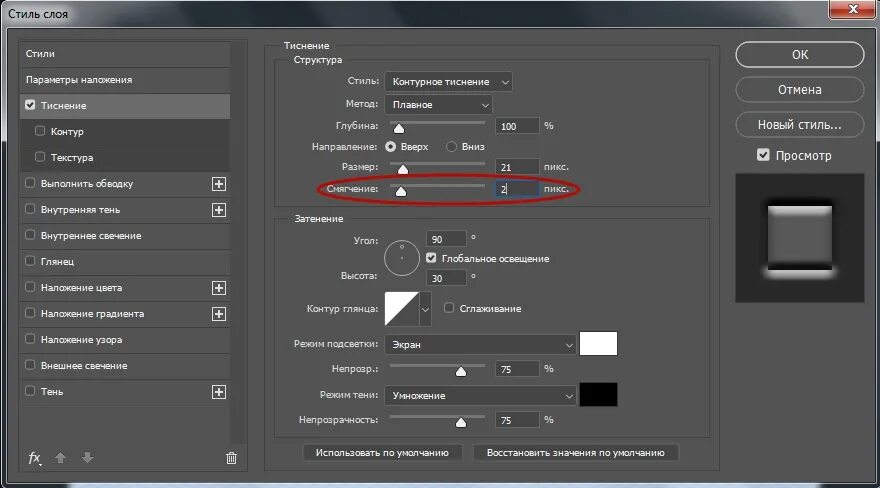Image resolution: width=880 pixels, height=488 pixels.
Task: Click the Непрозр. highlight opacity slider
Action: [x=461, y=371]
